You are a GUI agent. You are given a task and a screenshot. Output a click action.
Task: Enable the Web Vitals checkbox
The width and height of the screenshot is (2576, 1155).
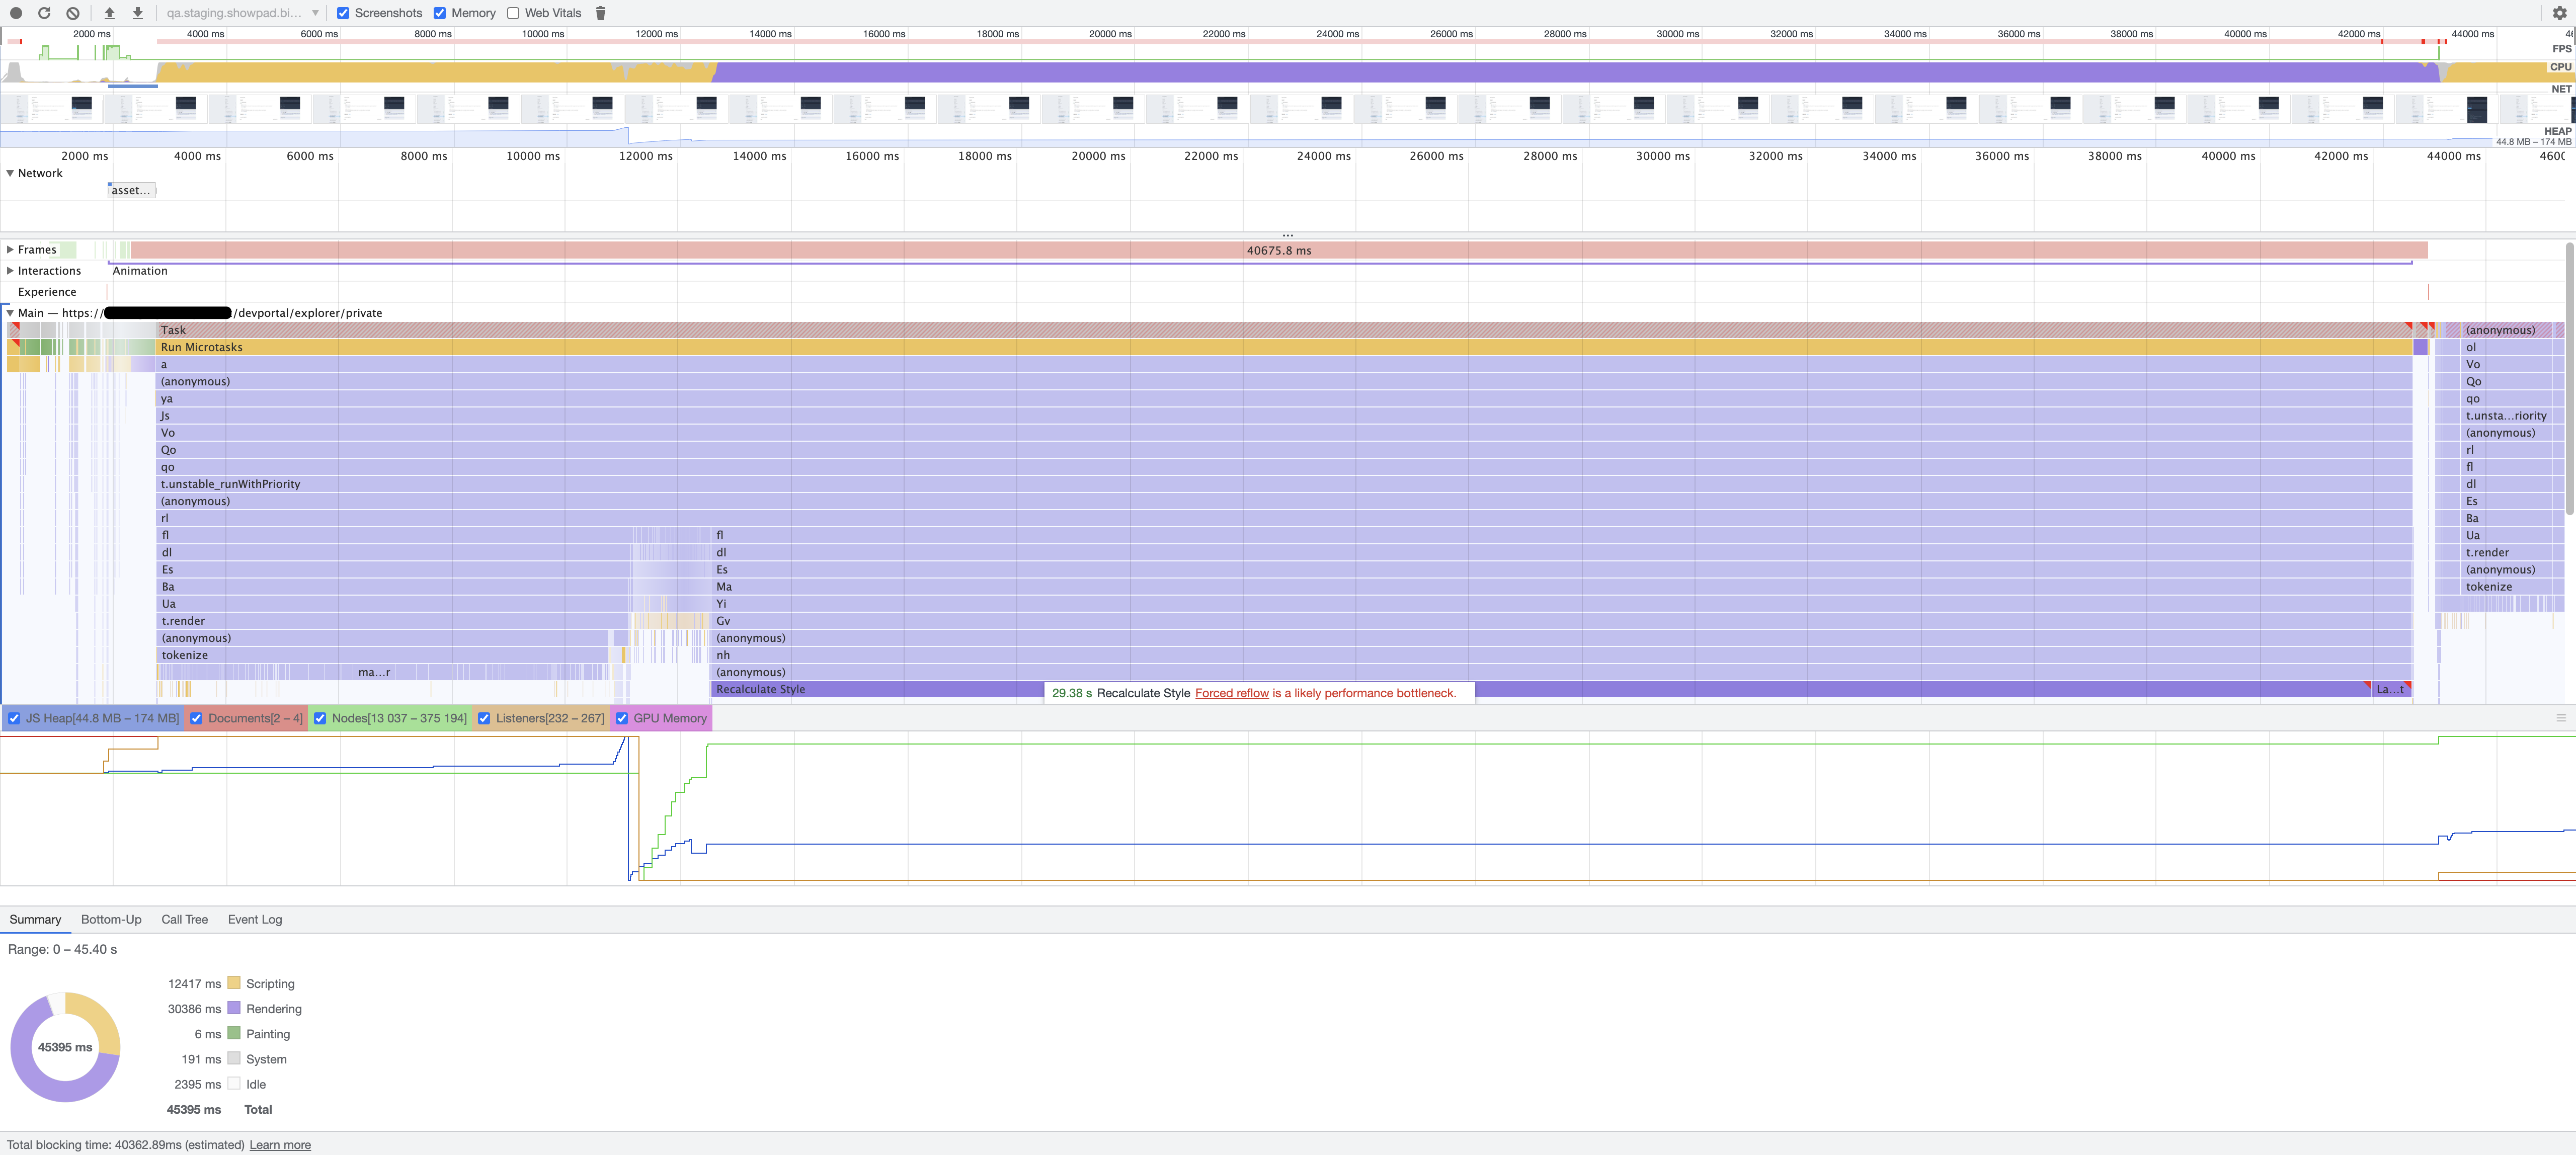tap(513, 13)
